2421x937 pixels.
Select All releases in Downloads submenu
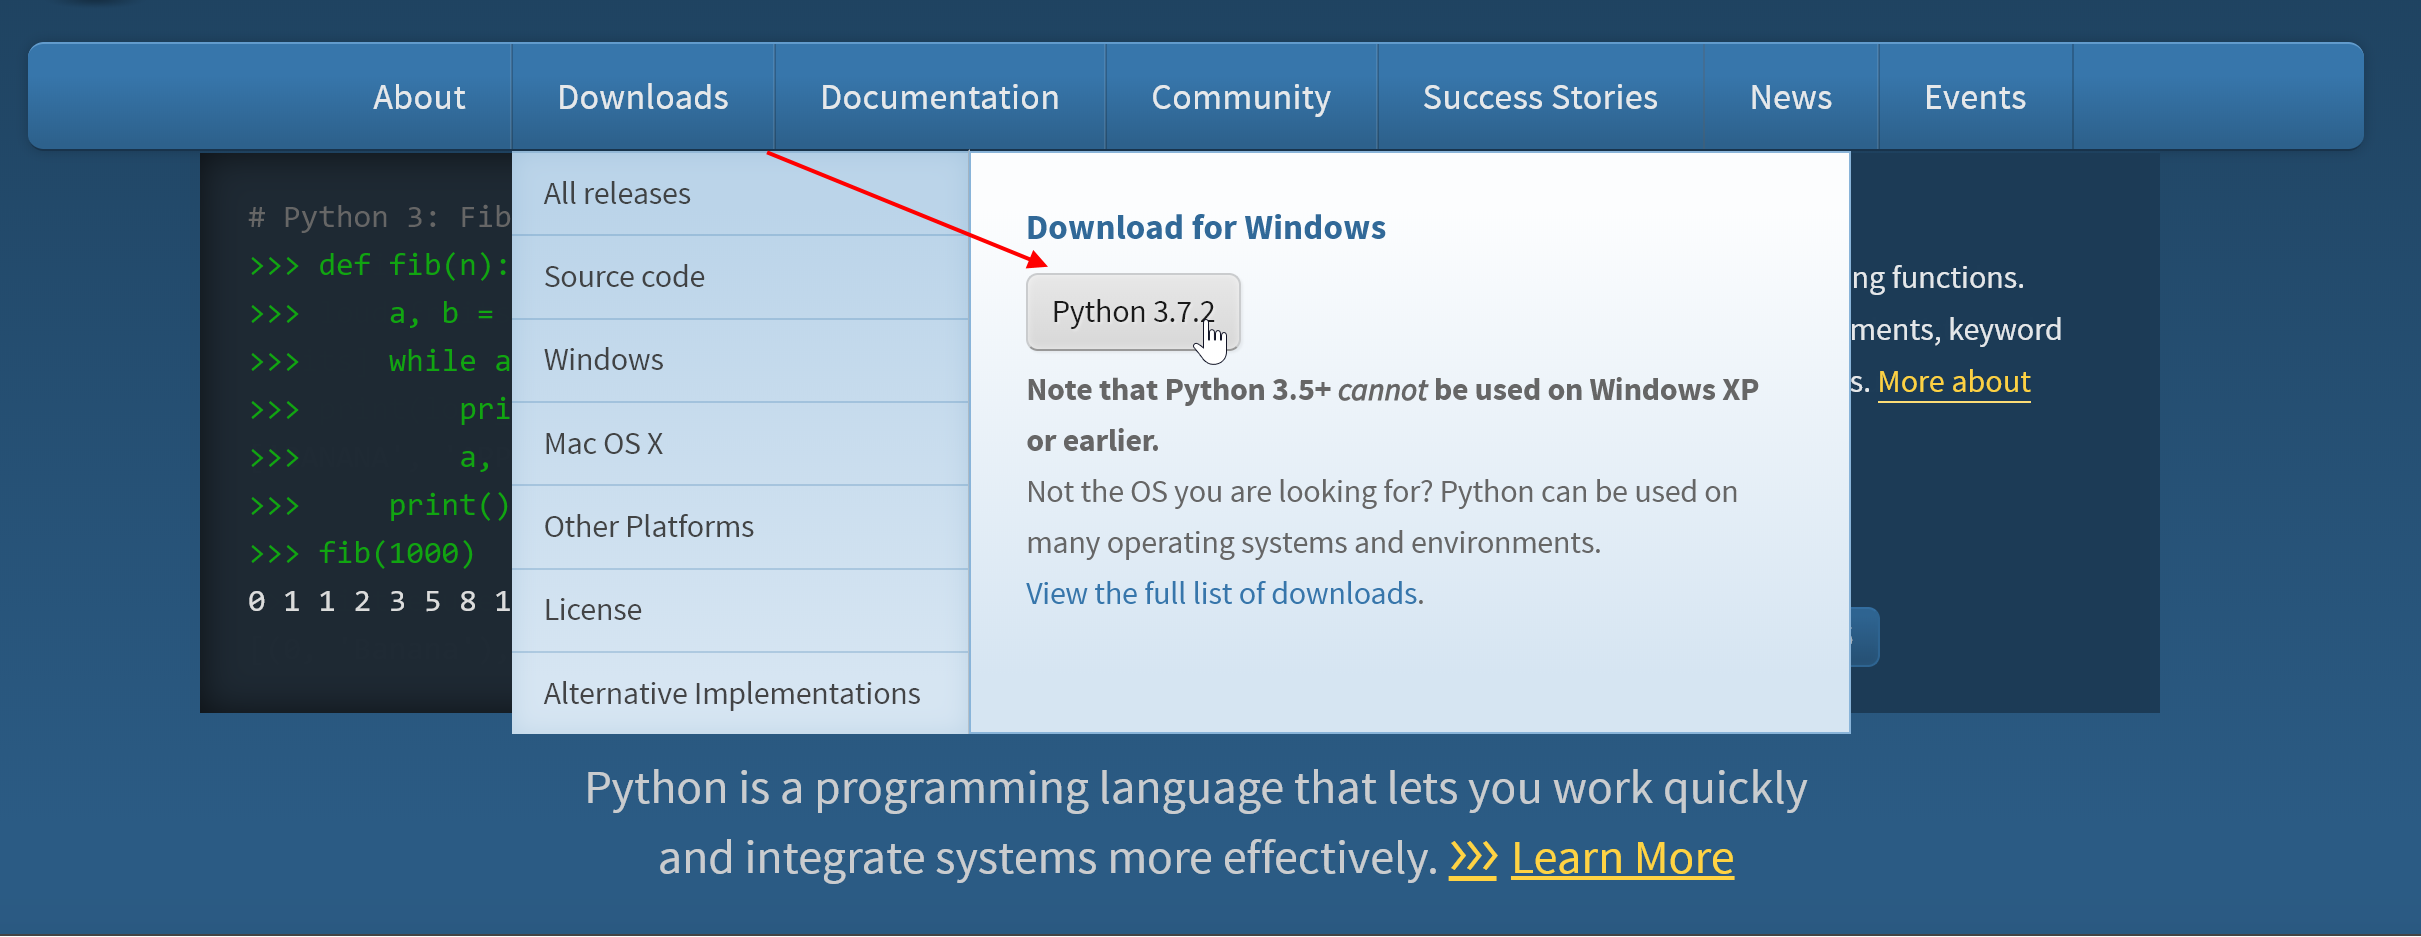coord(740,193)
